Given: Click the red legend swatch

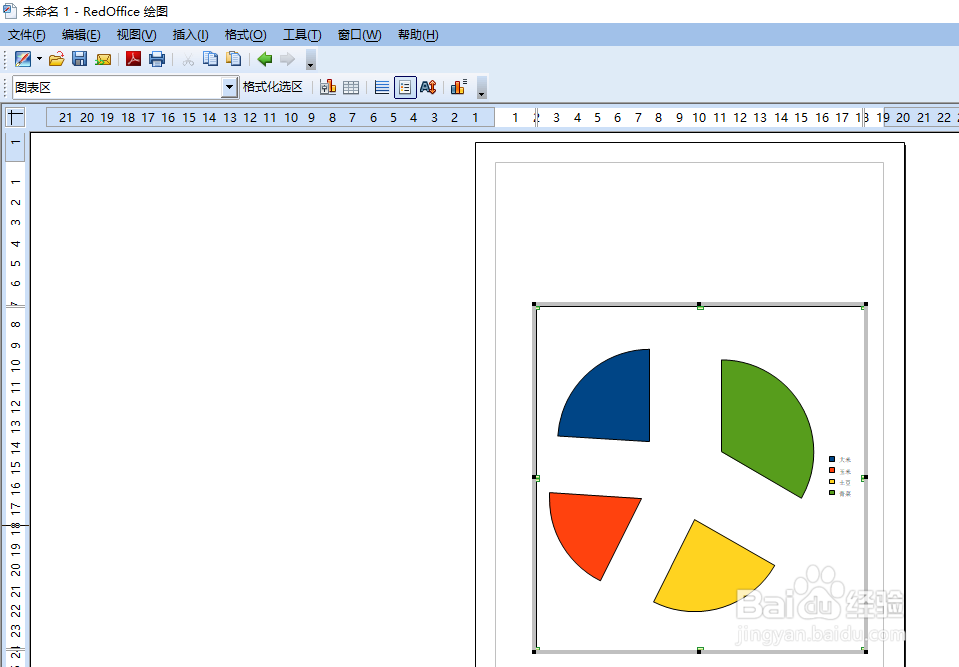Looking at the screenshot, I should (x=832, y=470).
